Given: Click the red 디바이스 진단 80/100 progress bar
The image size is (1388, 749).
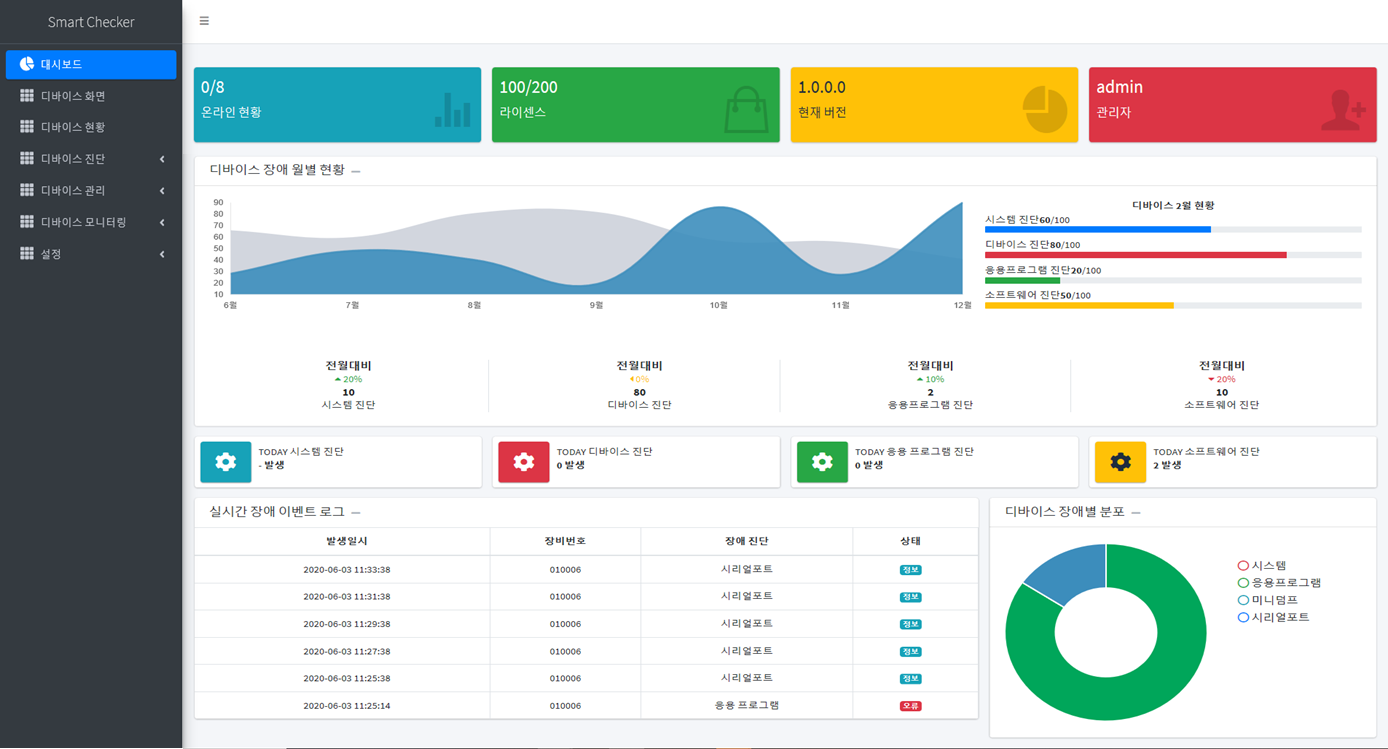Looking at the screenshot, I should [1136, 255].
